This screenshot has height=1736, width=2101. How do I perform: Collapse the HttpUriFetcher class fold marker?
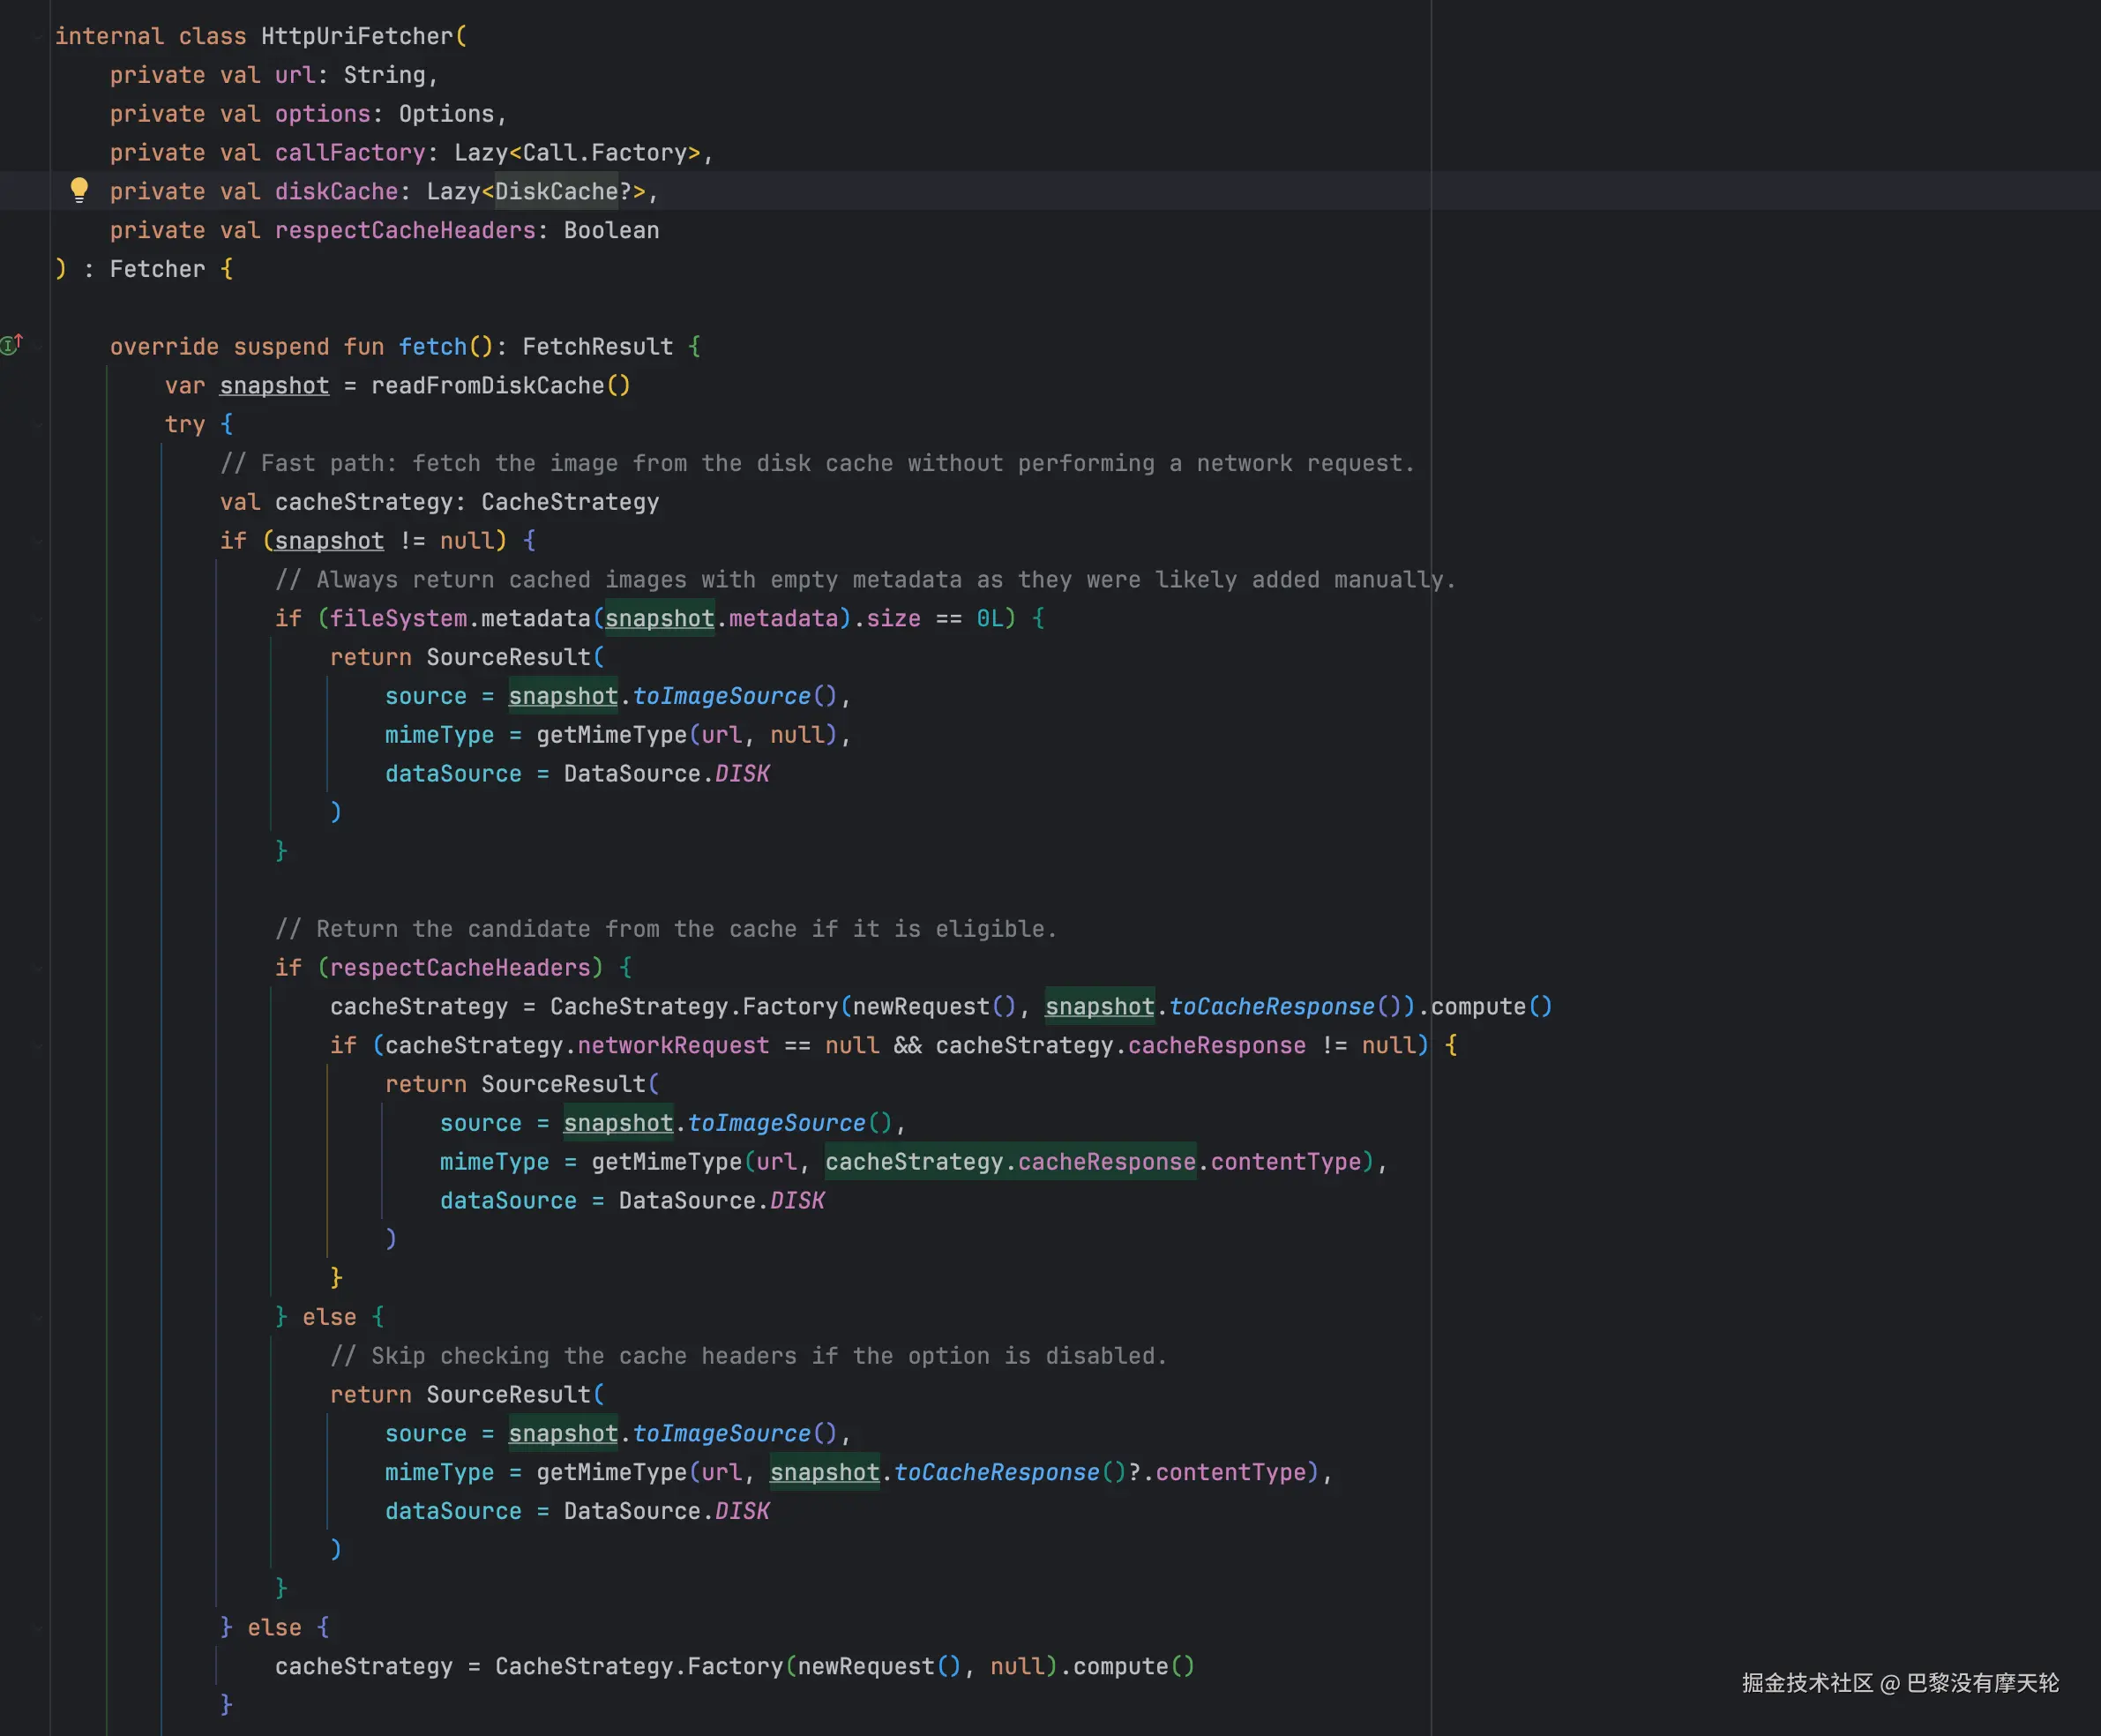(x=38, y=37)
